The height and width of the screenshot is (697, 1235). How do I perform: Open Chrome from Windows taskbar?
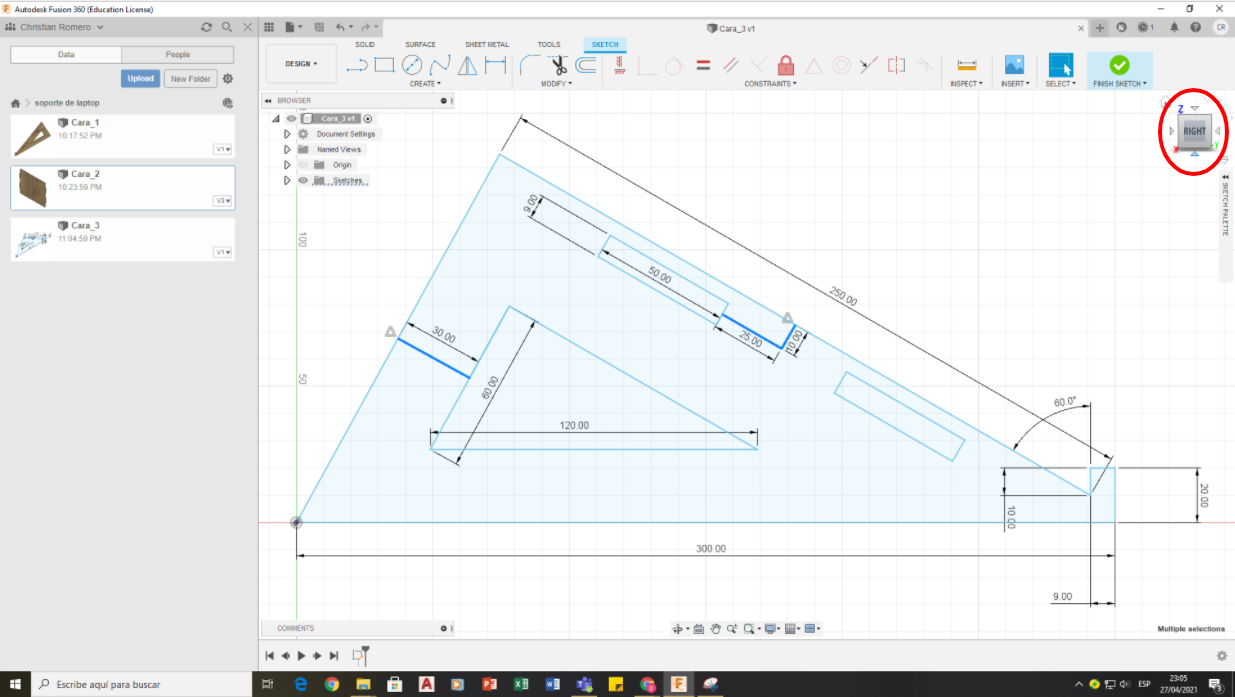332,684
